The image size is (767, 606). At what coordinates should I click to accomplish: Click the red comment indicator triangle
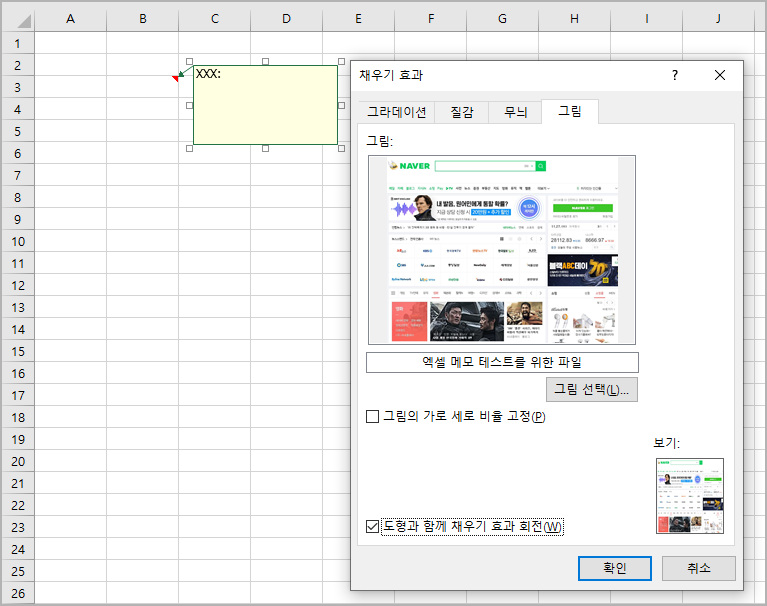click(176, 78)
